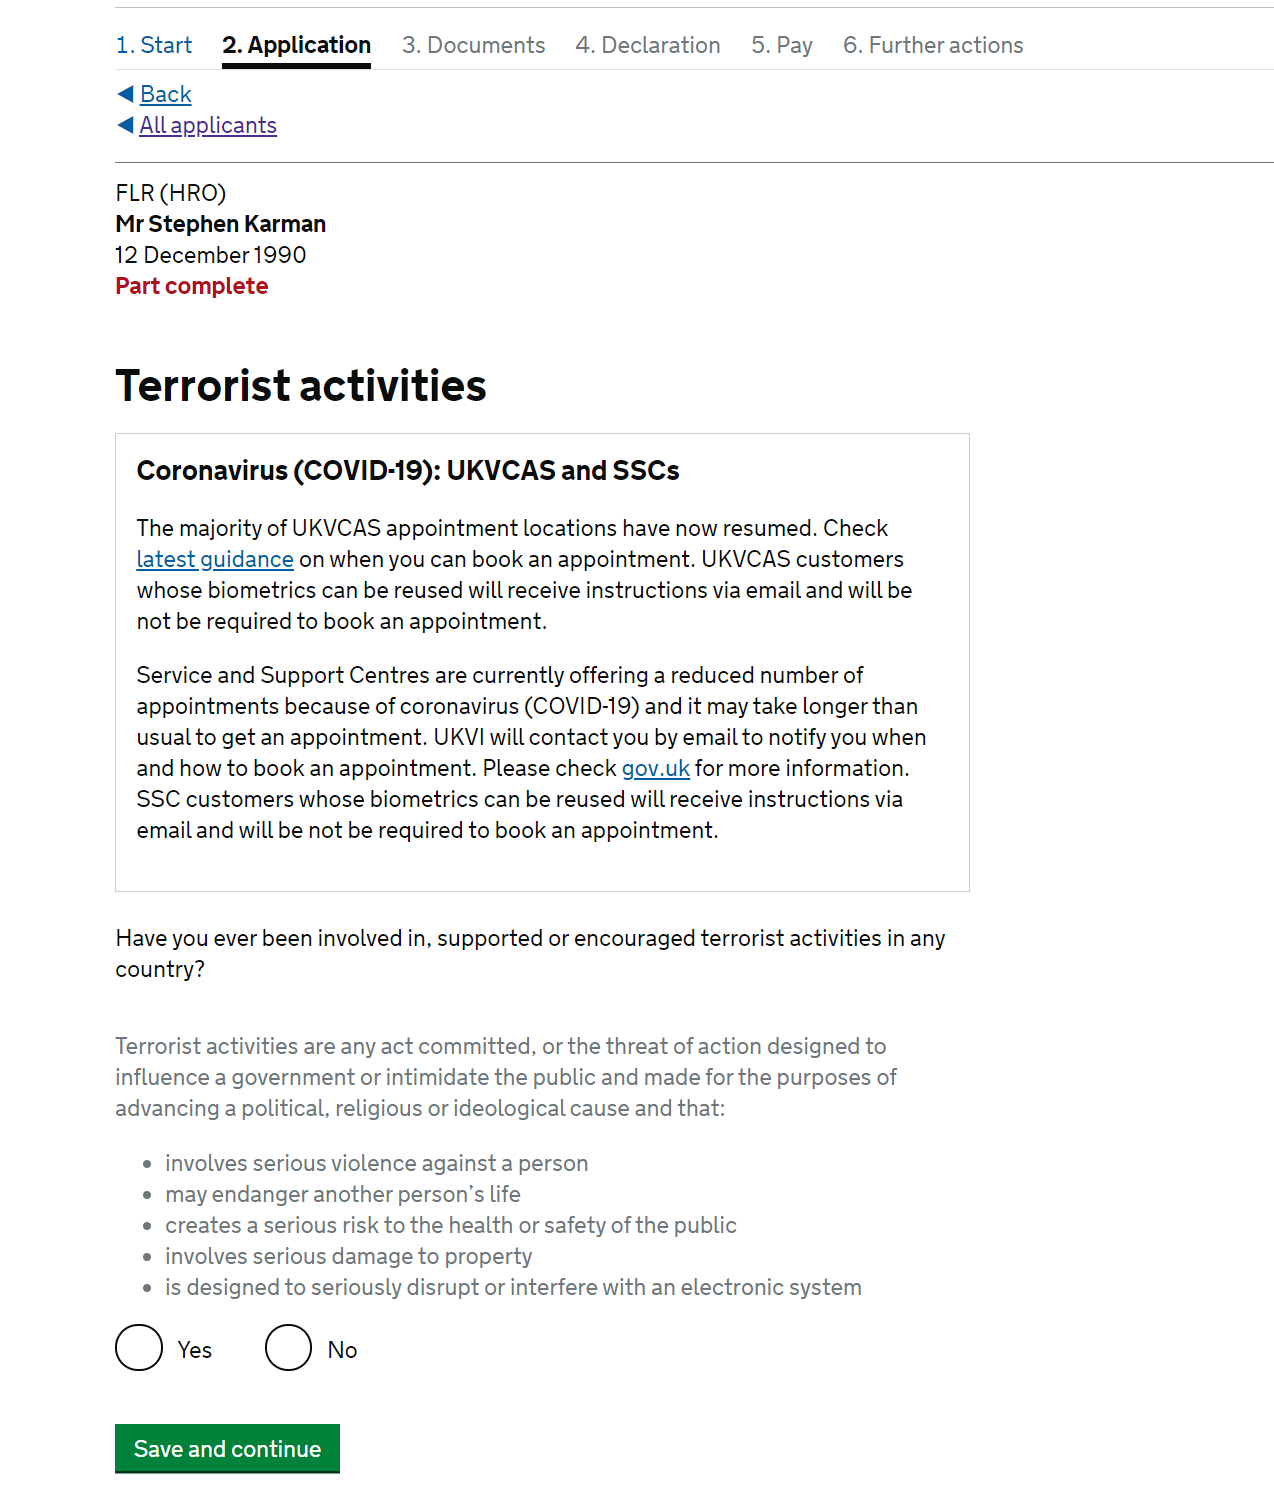Open the 4. Declaration step
Viewport: 1274px width, 1493px height.
point(648,45)
